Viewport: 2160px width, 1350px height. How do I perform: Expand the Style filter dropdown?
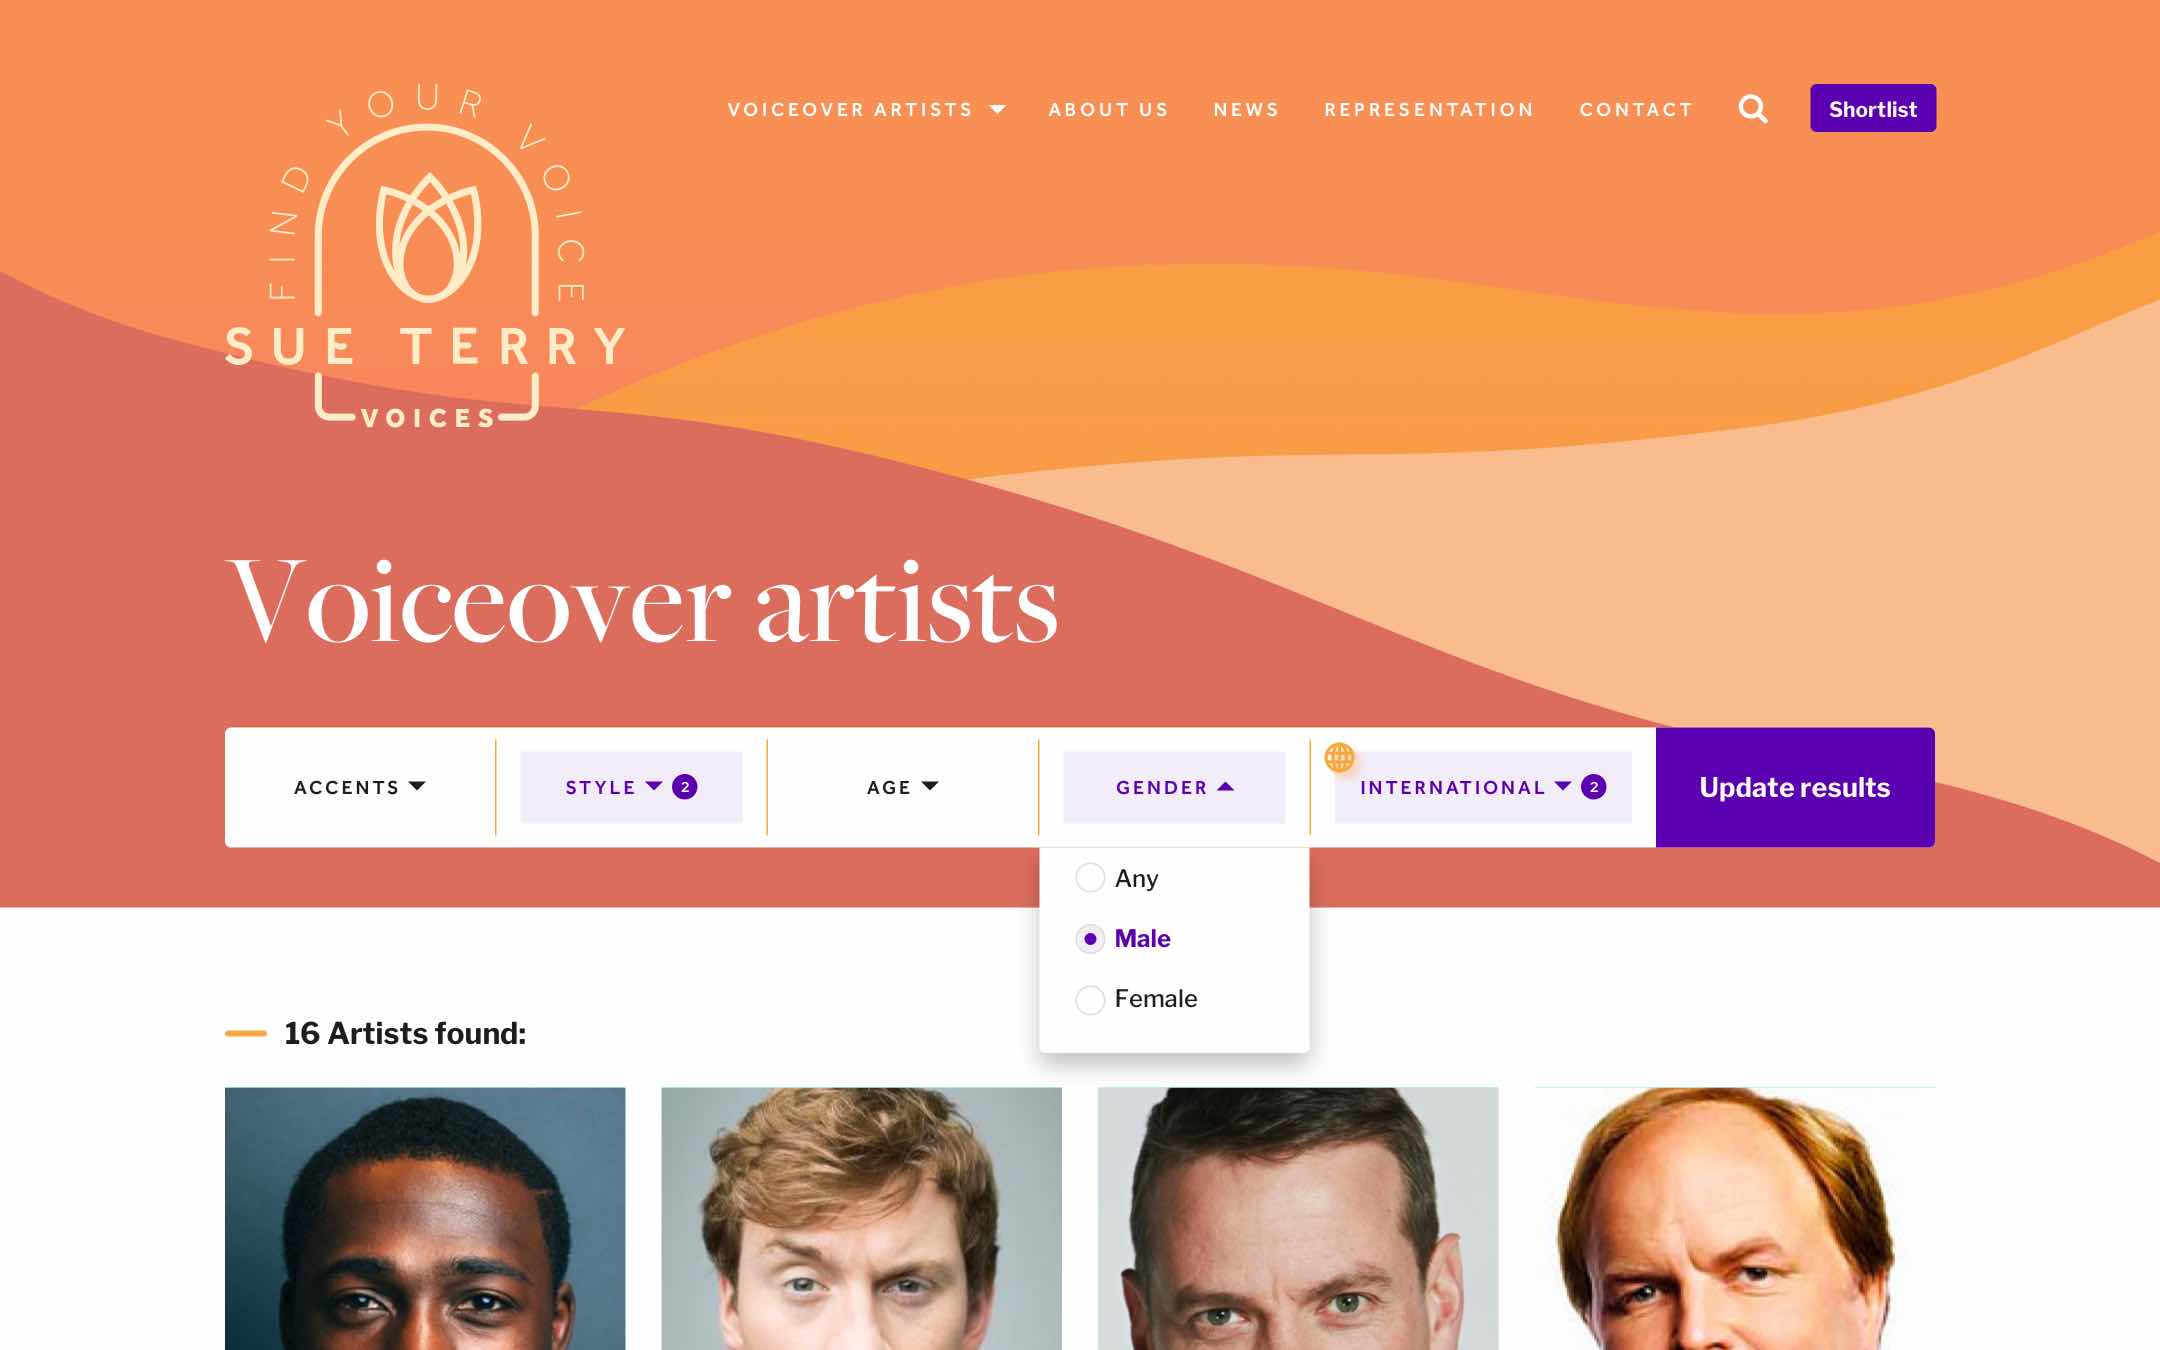631,787
